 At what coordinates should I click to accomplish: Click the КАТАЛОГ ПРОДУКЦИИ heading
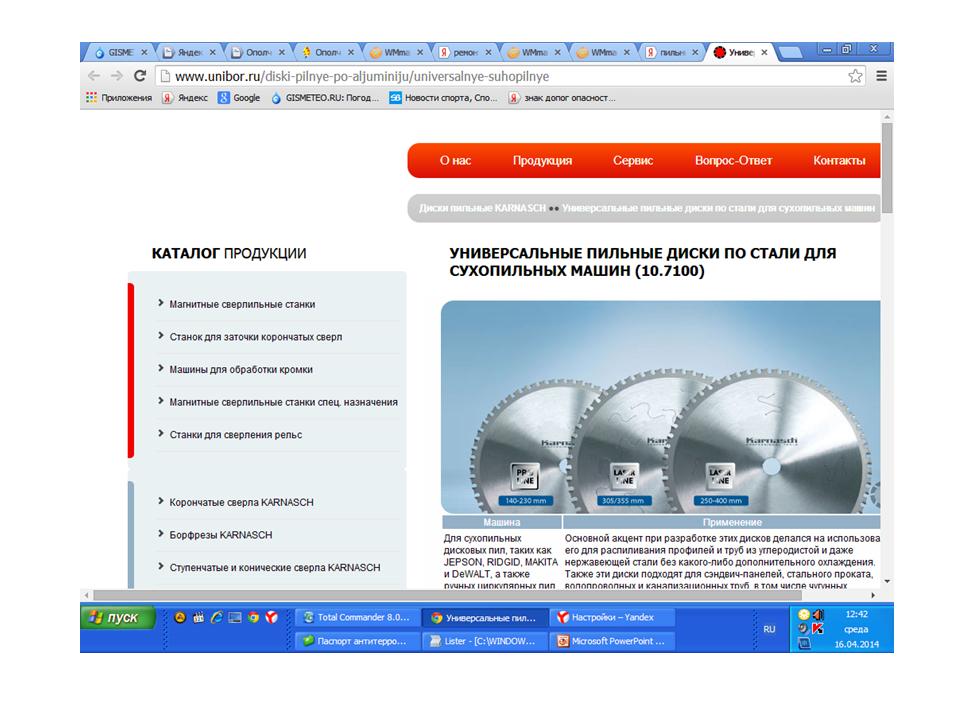(x=229, y=253)
